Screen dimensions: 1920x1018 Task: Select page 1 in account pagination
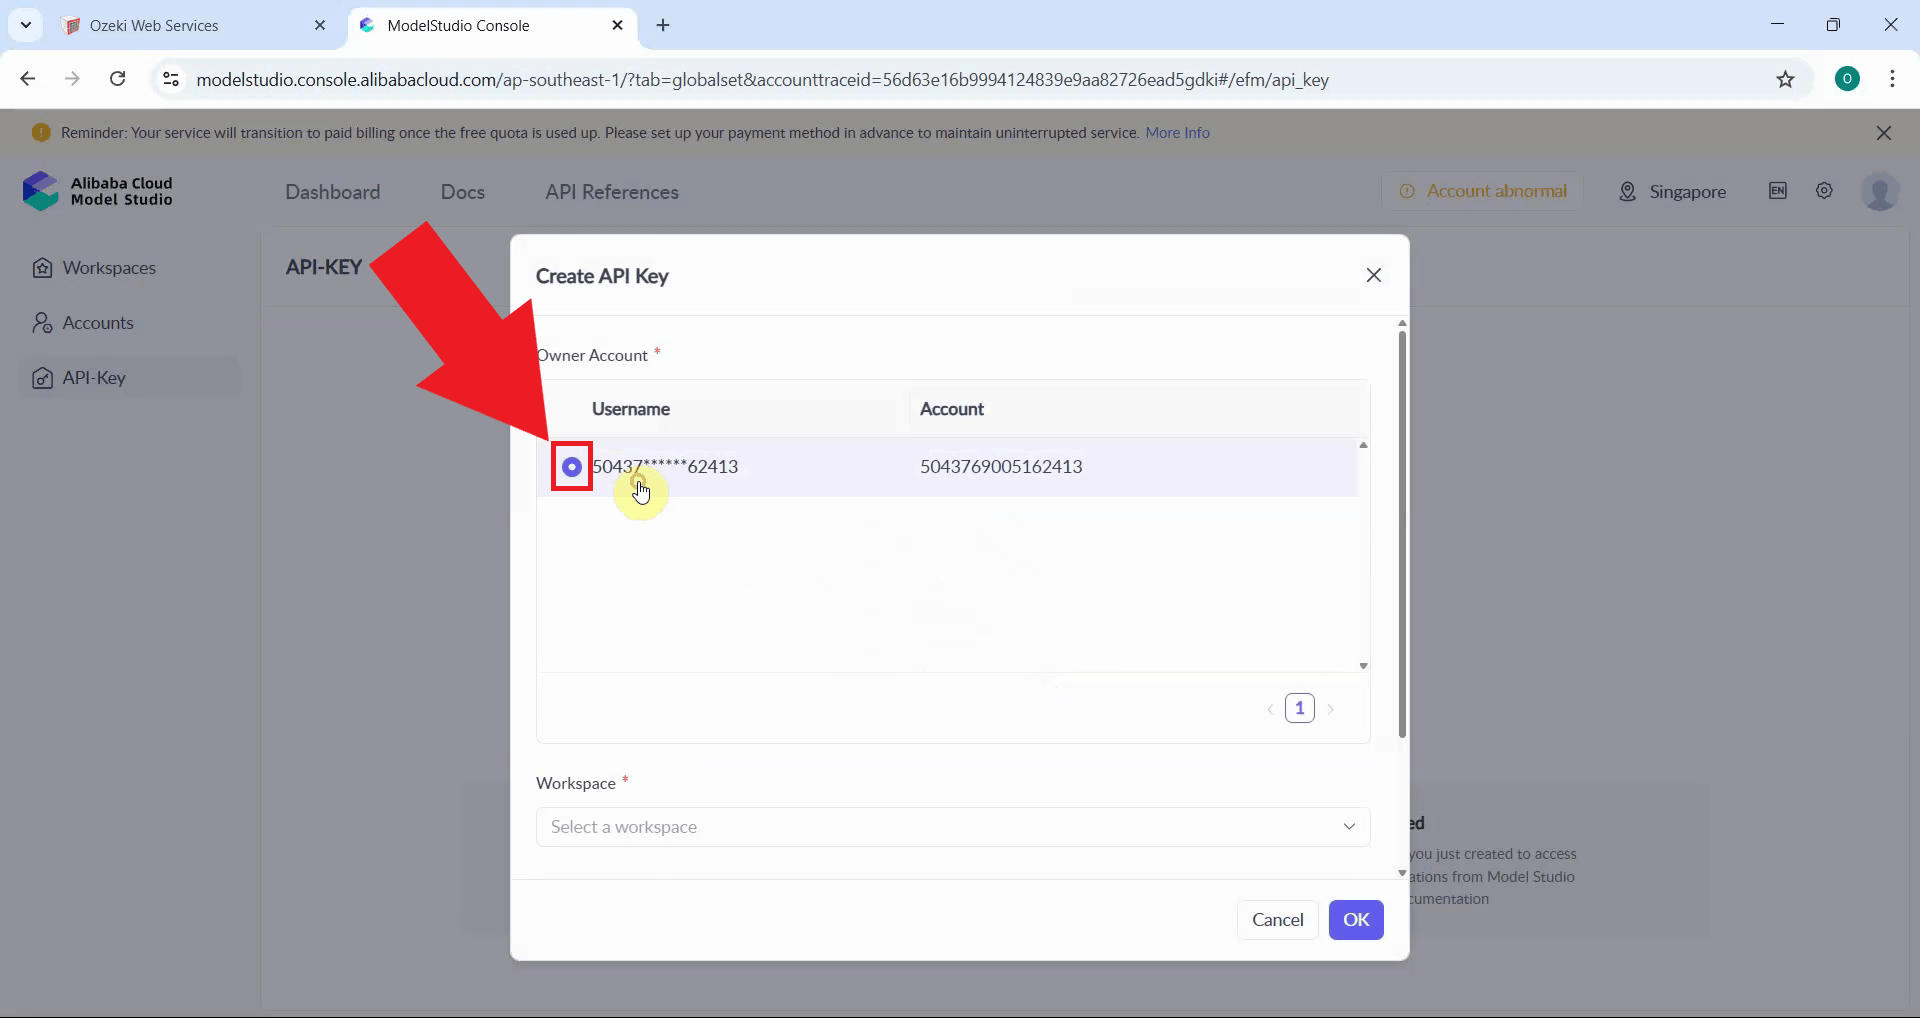click(x=1299, y=708)
